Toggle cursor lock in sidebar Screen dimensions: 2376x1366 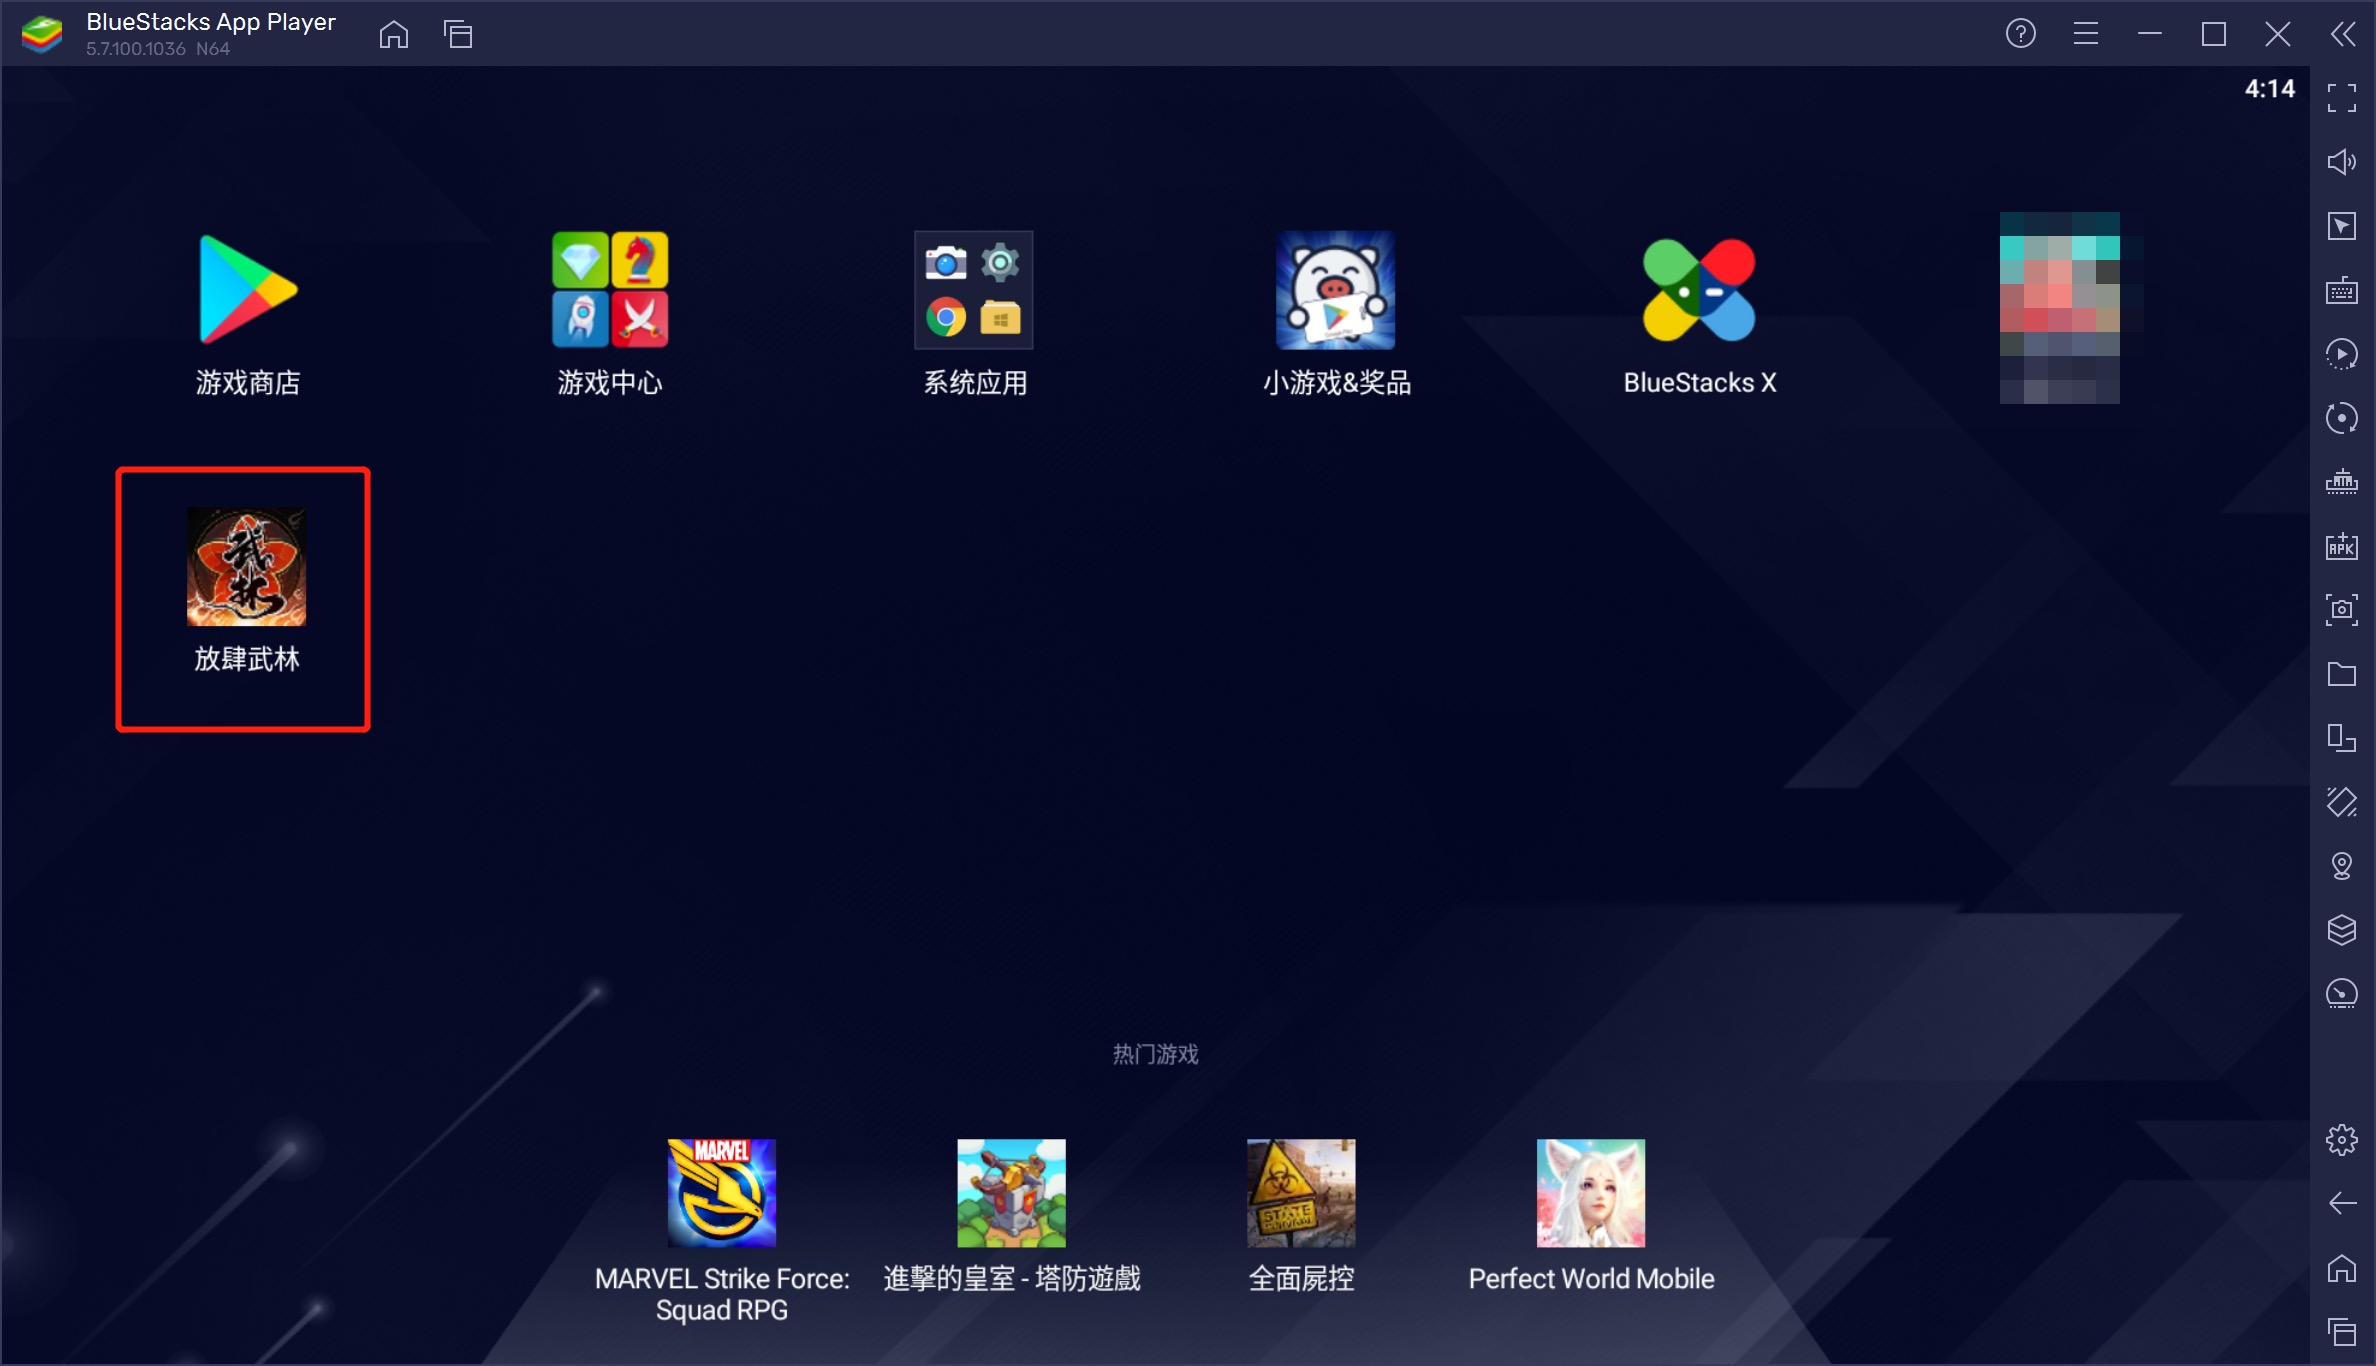click(x=2342, y=226)
